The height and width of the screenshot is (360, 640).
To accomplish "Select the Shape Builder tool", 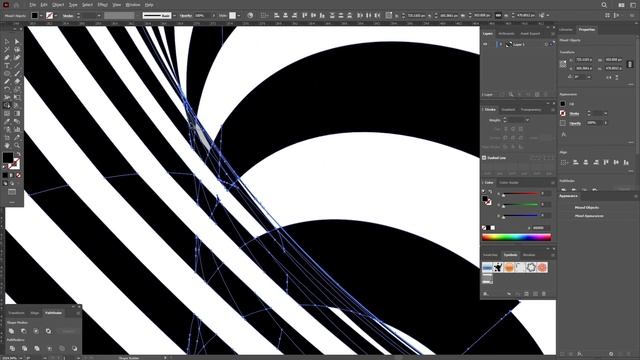I will tap(7, 105).
